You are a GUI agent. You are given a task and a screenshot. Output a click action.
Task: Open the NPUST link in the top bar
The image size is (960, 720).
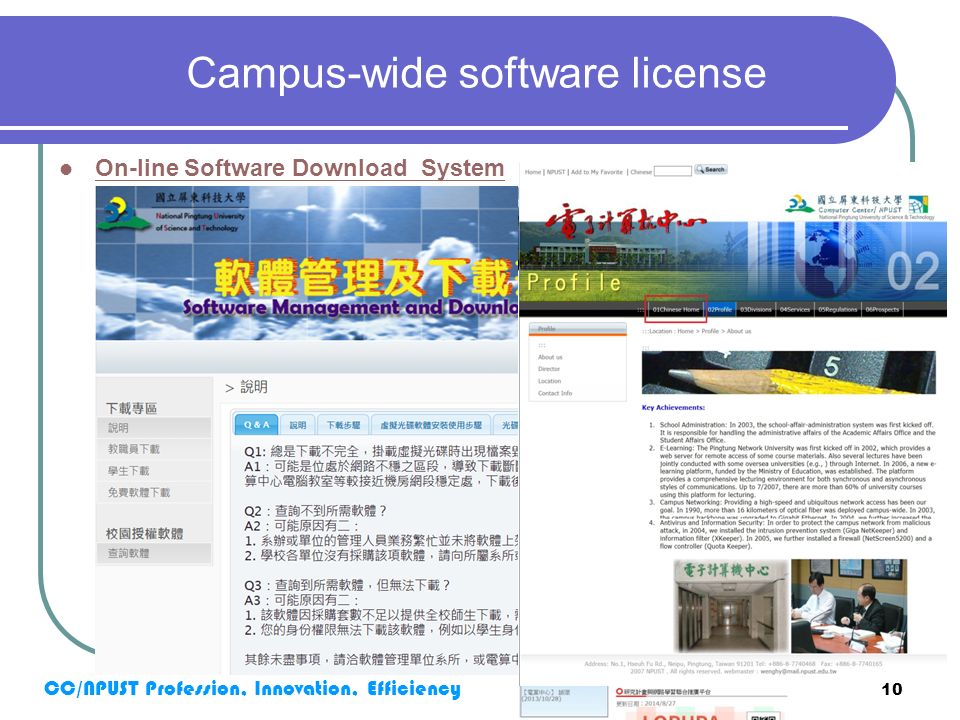point(556,172)
